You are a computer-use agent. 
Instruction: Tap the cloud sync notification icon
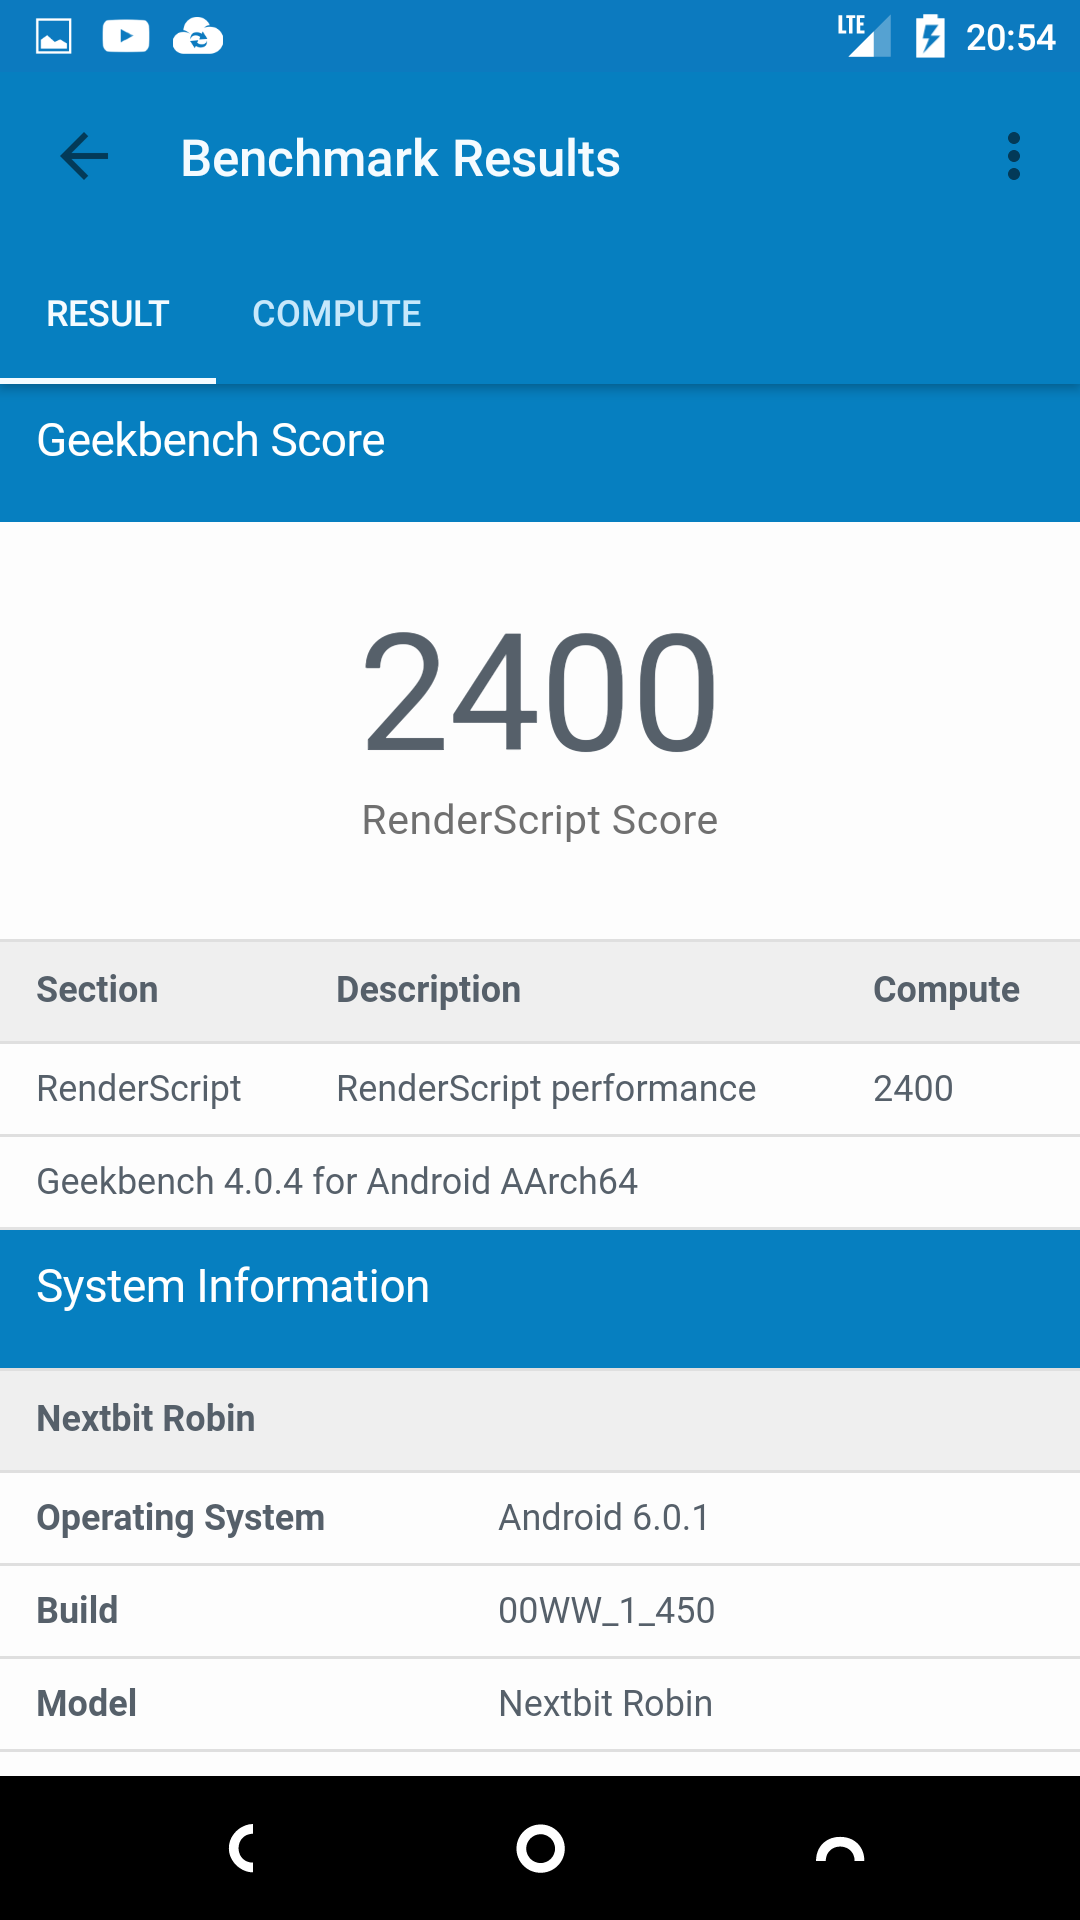[198, 37]
